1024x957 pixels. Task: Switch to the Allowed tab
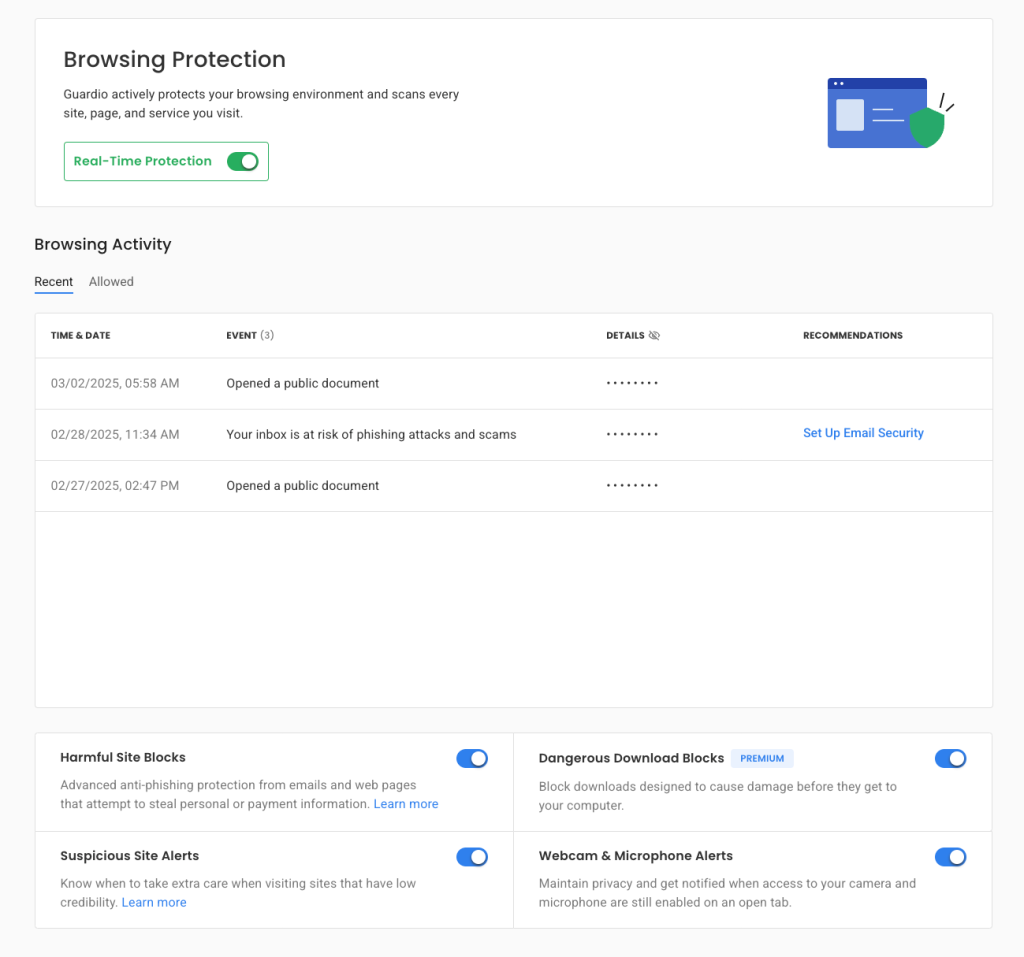click(111, 282)
